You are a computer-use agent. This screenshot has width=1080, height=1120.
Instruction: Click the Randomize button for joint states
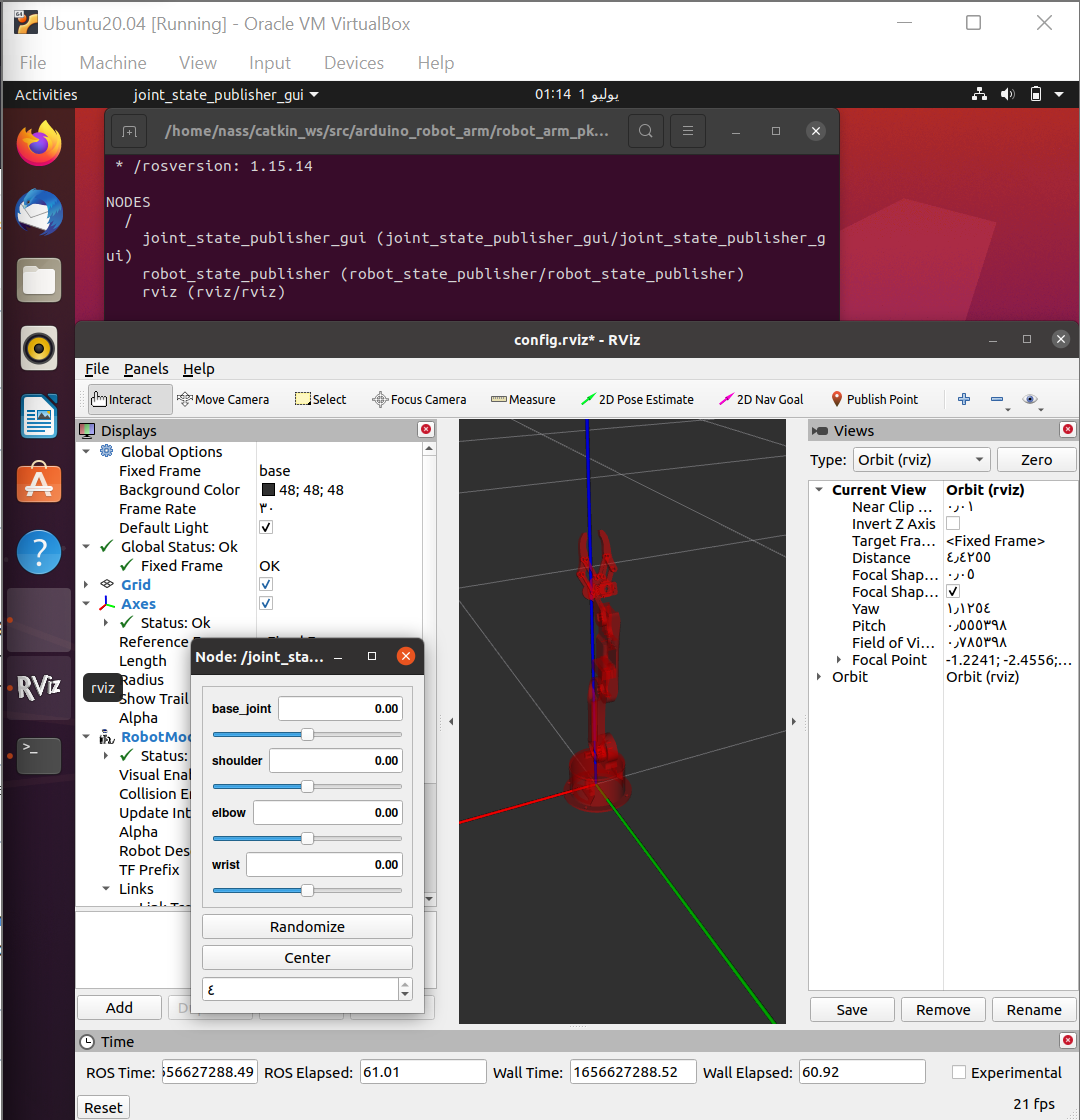(307, 926)
